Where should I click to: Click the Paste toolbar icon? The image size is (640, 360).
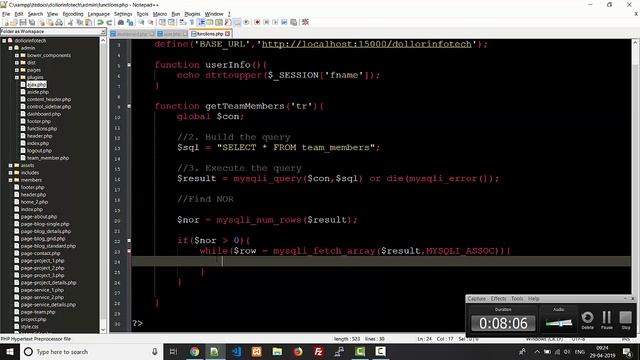coord(88,22)
